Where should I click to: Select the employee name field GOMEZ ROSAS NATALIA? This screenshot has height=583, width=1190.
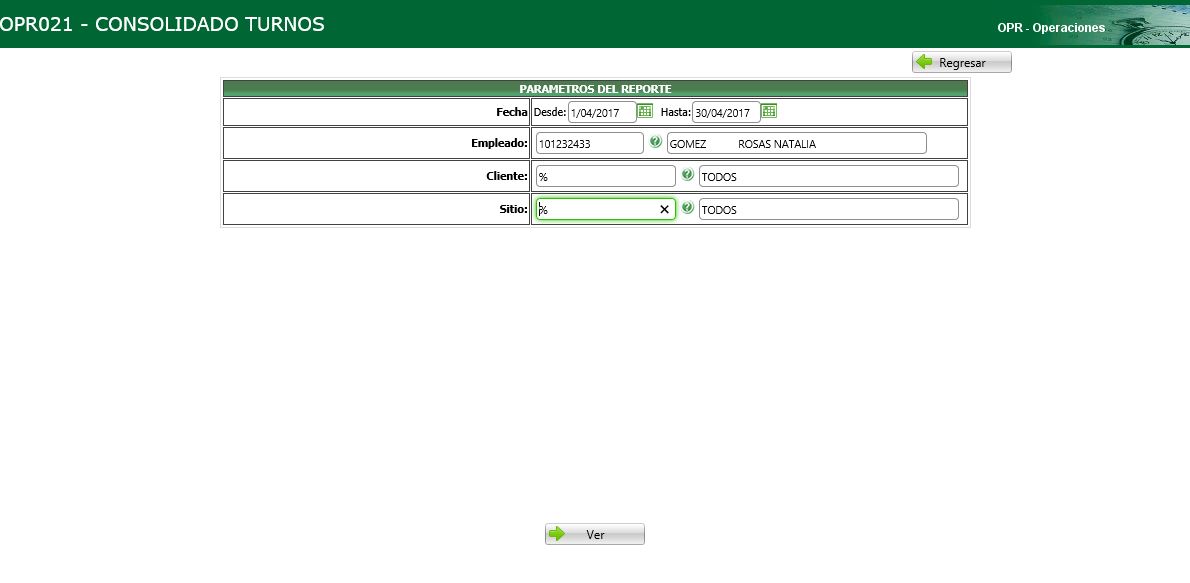point(797,143)
